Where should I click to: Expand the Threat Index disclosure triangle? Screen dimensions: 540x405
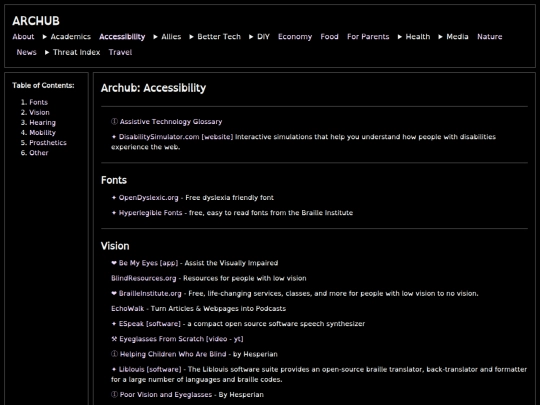[x=47, y=52]
